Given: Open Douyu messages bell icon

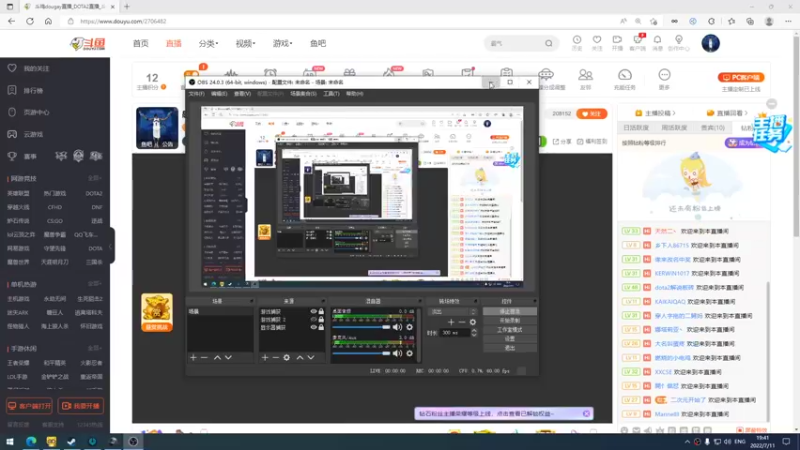Looking at the screenshot, I should pyautogui.click(x=658, y=40).
